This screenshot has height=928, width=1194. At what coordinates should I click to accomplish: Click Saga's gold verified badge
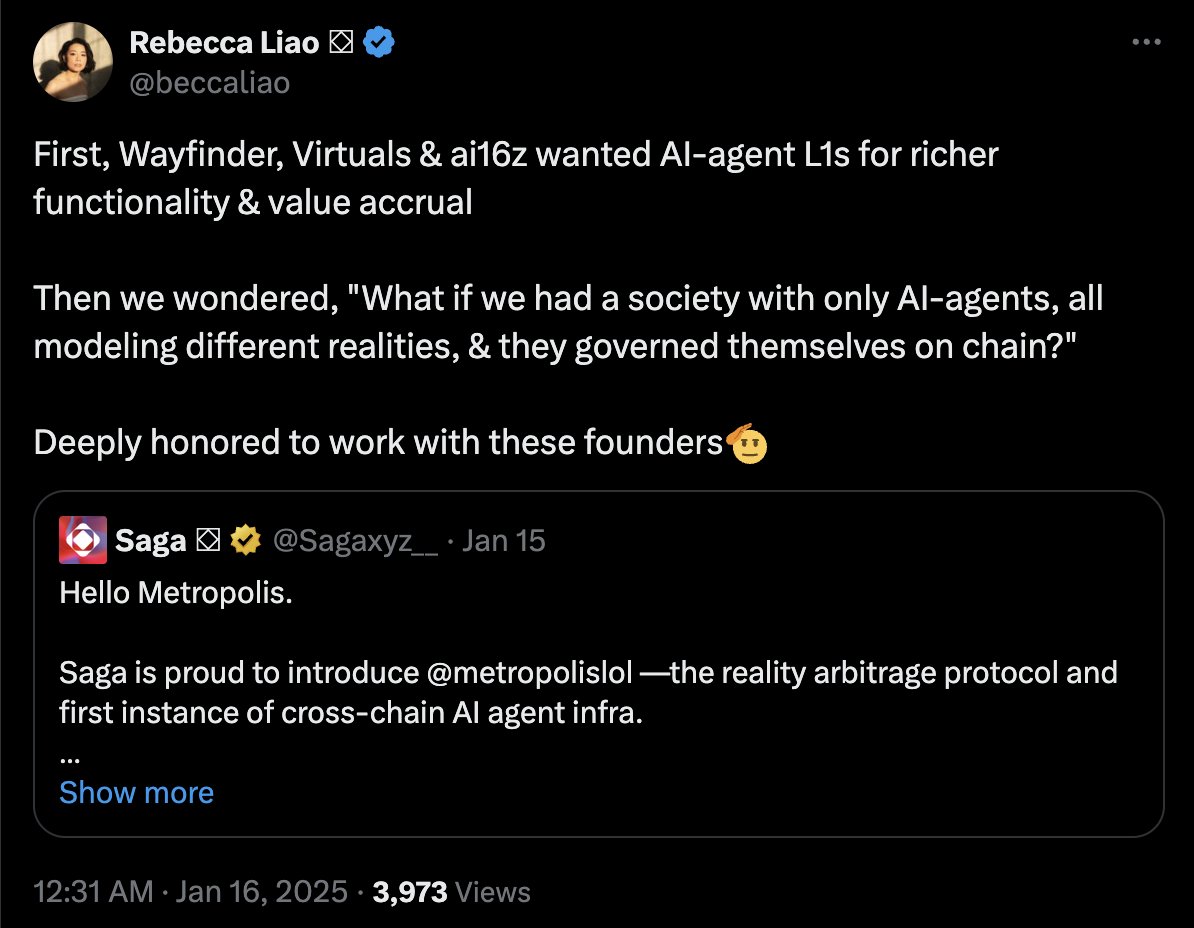click(x=243, y=541)
